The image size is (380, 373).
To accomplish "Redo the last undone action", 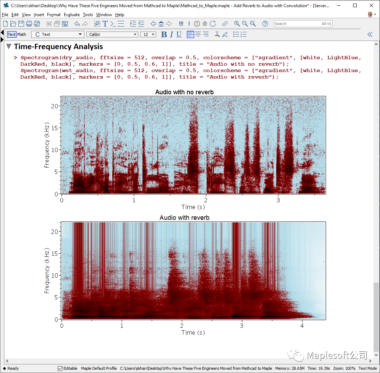I will (x=85, y=24).
